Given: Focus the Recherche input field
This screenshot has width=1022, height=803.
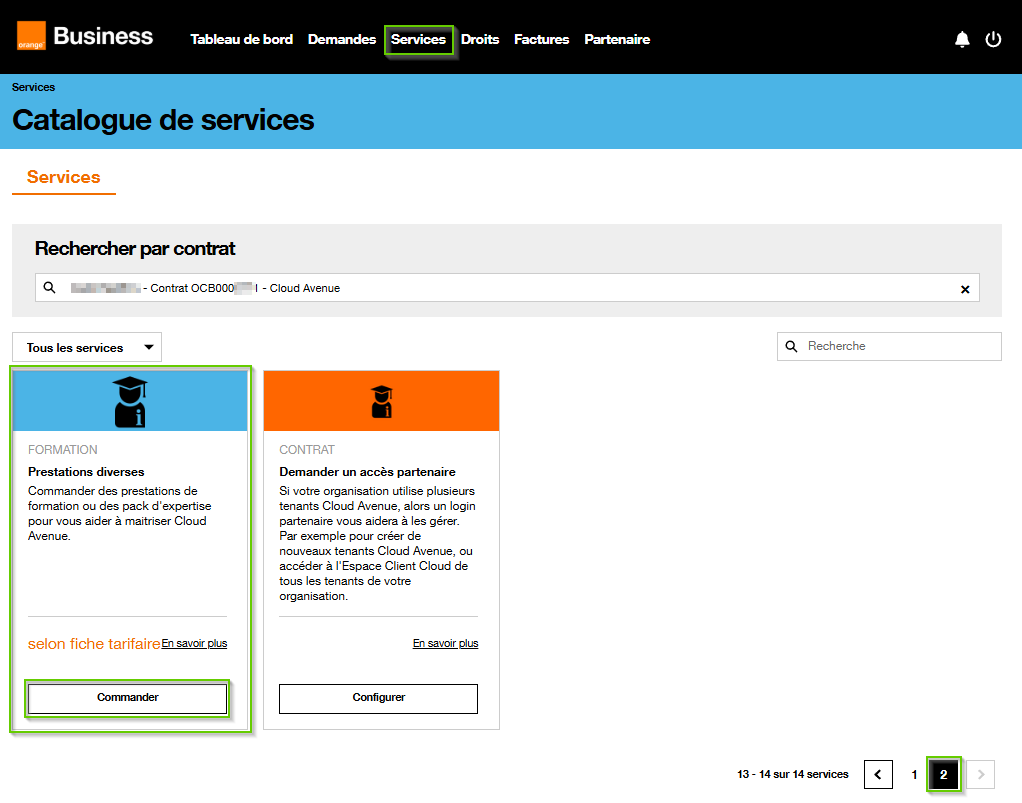Looking at the screenshot, I should (889, 346).
